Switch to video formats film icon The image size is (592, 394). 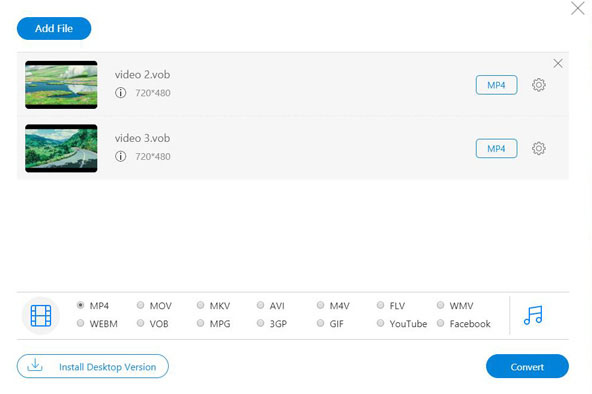pyautogui.click(x=41, y=316)
